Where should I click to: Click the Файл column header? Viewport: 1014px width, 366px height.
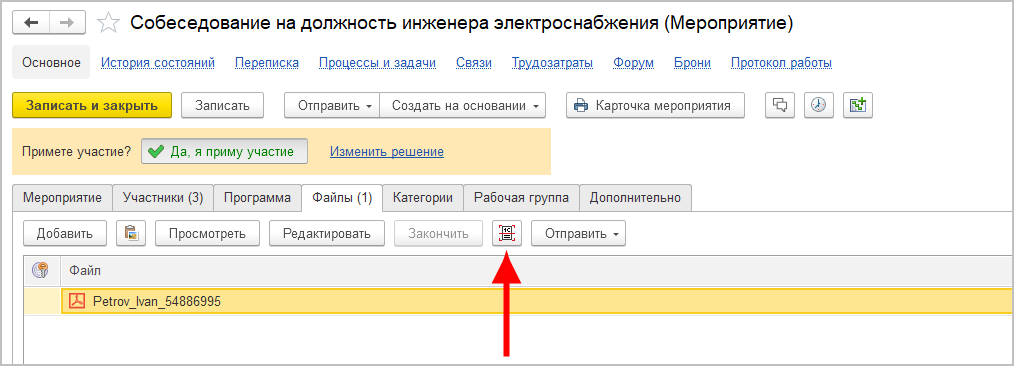pyautogui.click(x=537, y=270)
